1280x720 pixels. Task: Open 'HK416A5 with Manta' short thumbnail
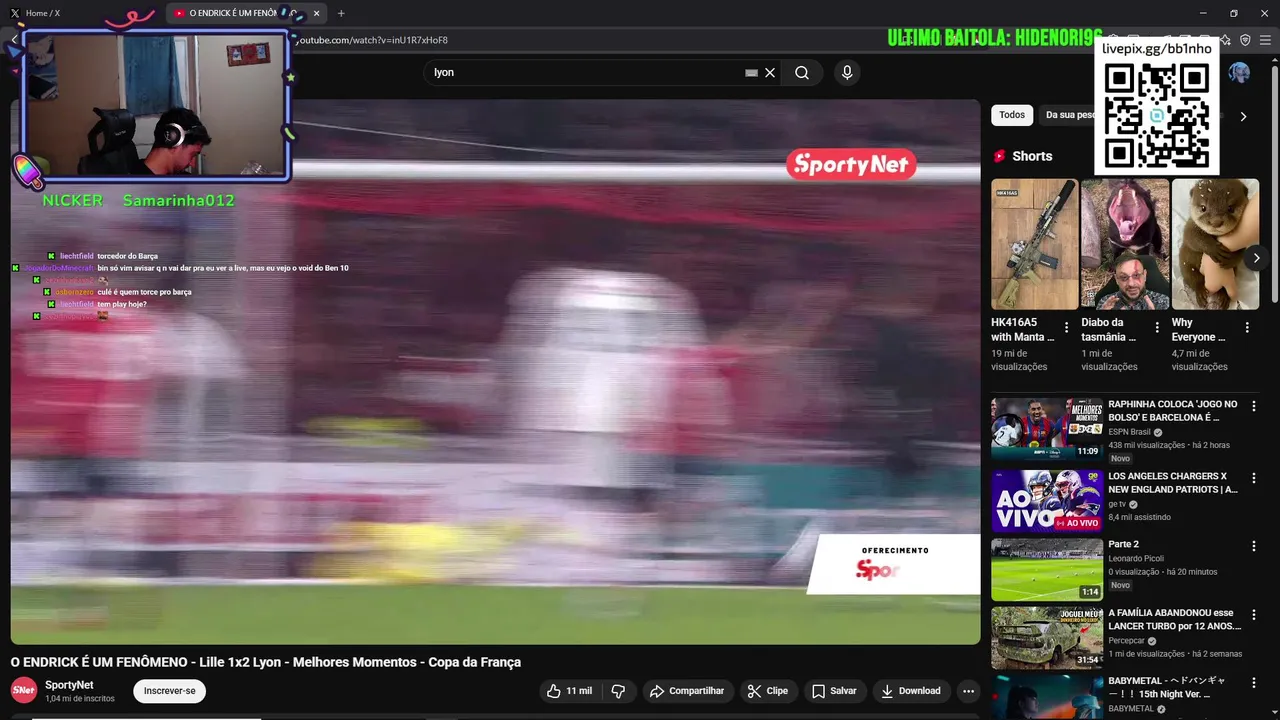coord(1034,244)
